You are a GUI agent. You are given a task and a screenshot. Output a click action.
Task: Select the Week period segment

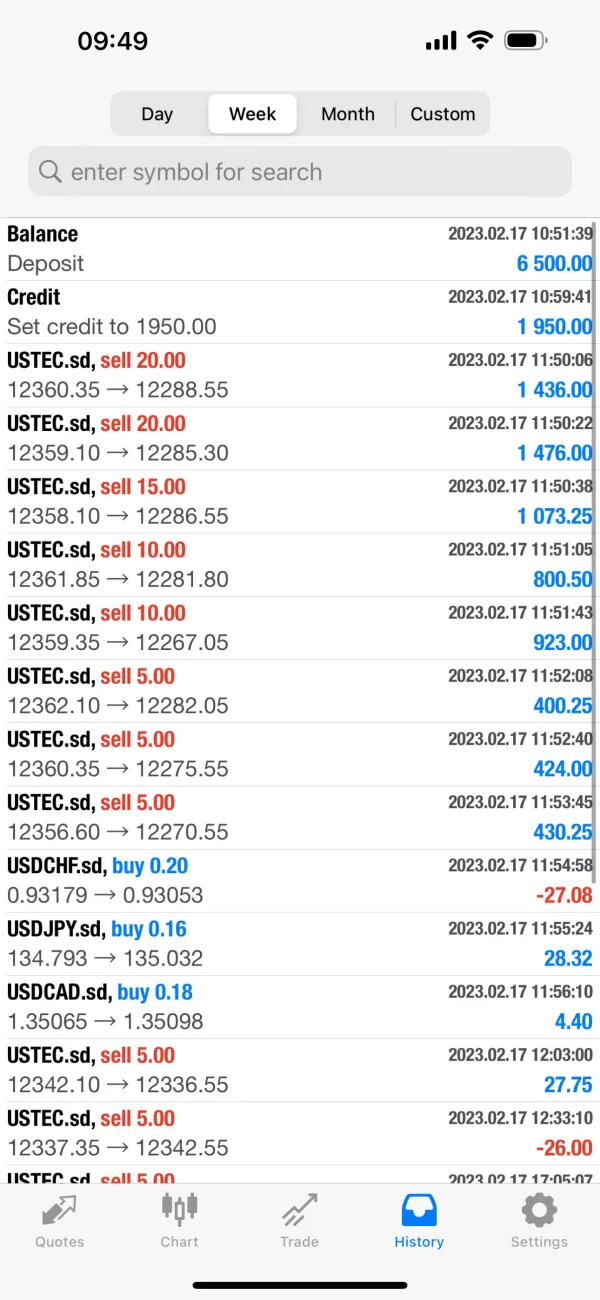[x=252, y=114]
